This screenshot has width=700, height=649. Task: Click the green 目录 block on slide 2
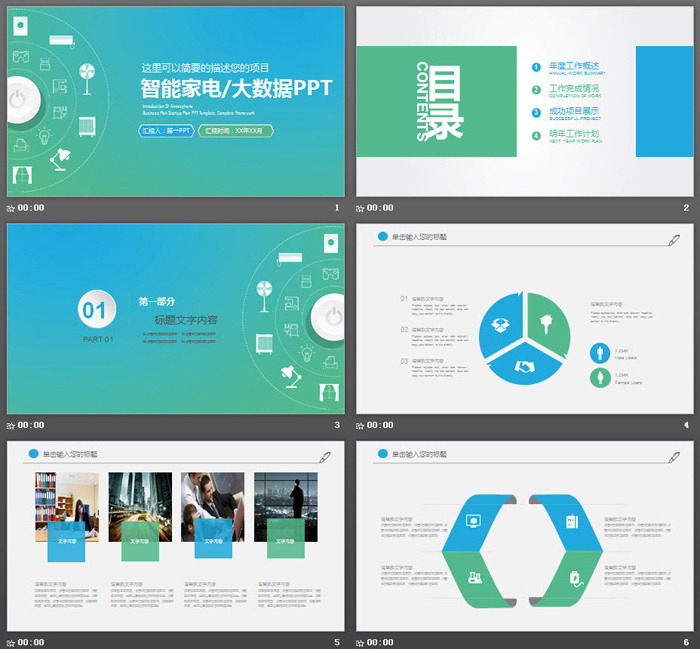[x=436, y=101]
